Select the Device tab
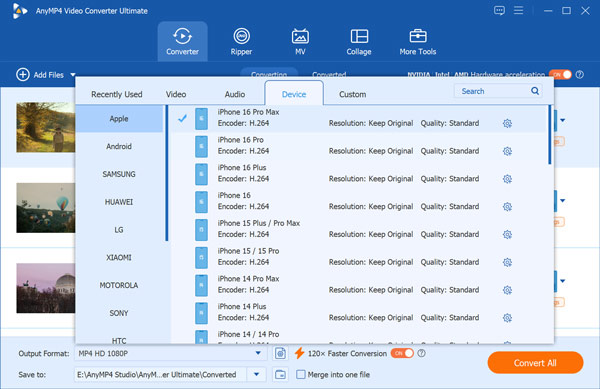 pos(294,93)
